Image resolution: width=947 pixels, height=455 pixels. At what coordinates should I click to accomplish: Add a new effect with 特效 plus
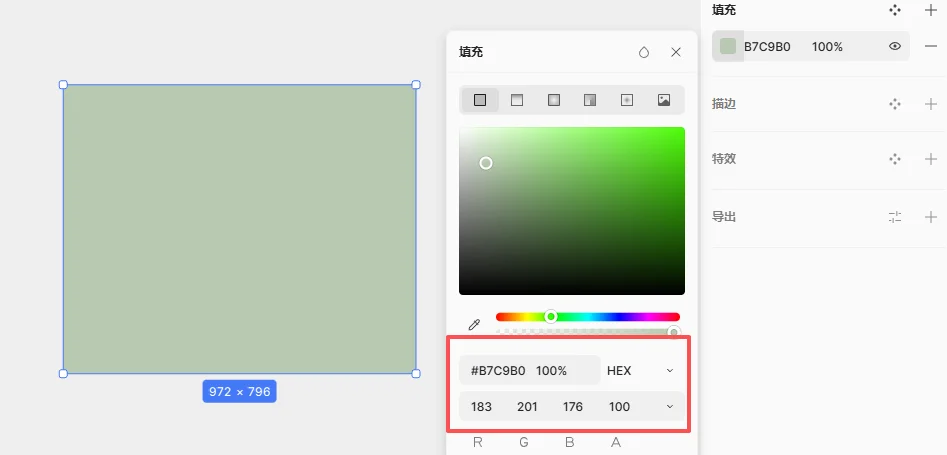pyautogui.click(x=931, y=159)
